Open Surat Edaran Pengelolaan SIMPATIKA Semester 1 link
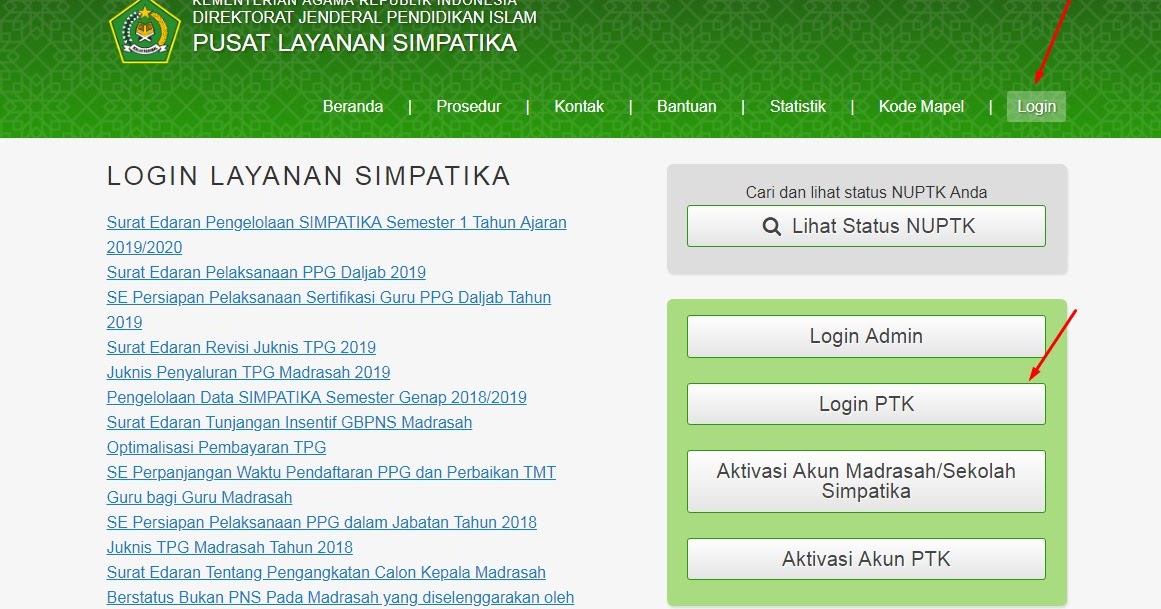 (336, 222)
